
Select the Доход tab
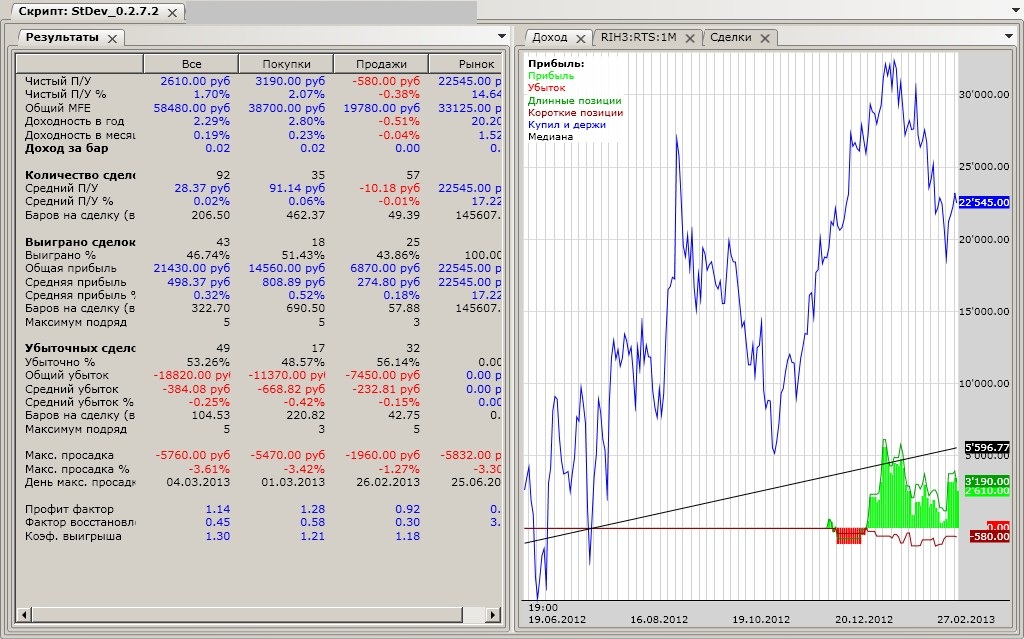(x=549, y=38)
